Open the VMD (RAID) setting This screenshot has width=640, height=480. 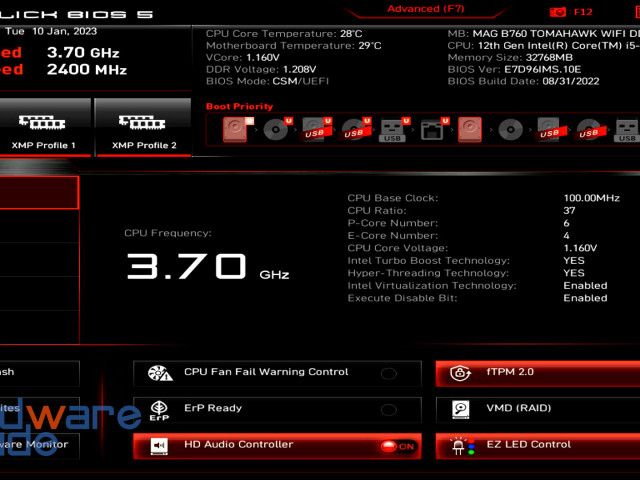point(538,409)
